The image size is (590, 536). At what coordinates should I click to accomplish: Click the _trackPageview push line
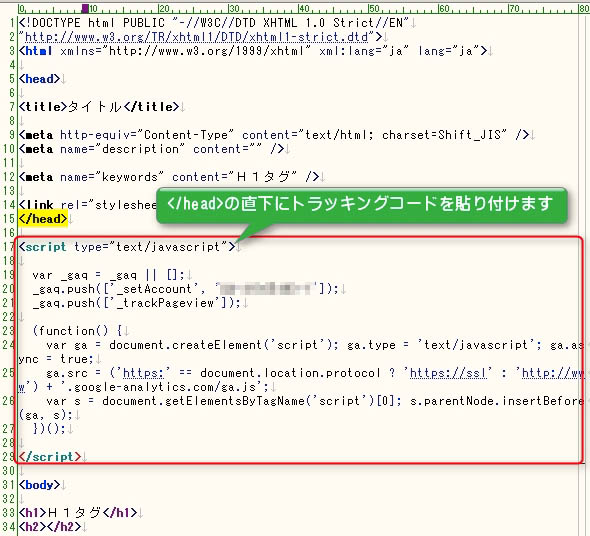(x=136, y=303)
